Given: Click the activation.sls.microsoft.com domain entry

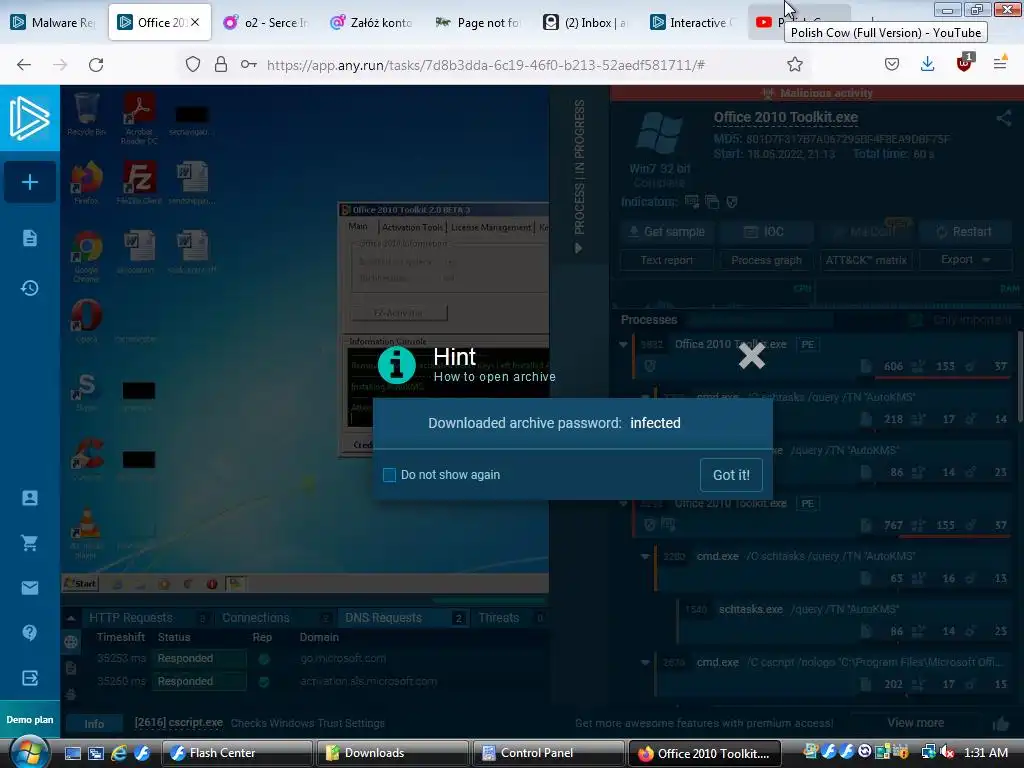Looking at the screenshot, I should [x=368, y=681].
